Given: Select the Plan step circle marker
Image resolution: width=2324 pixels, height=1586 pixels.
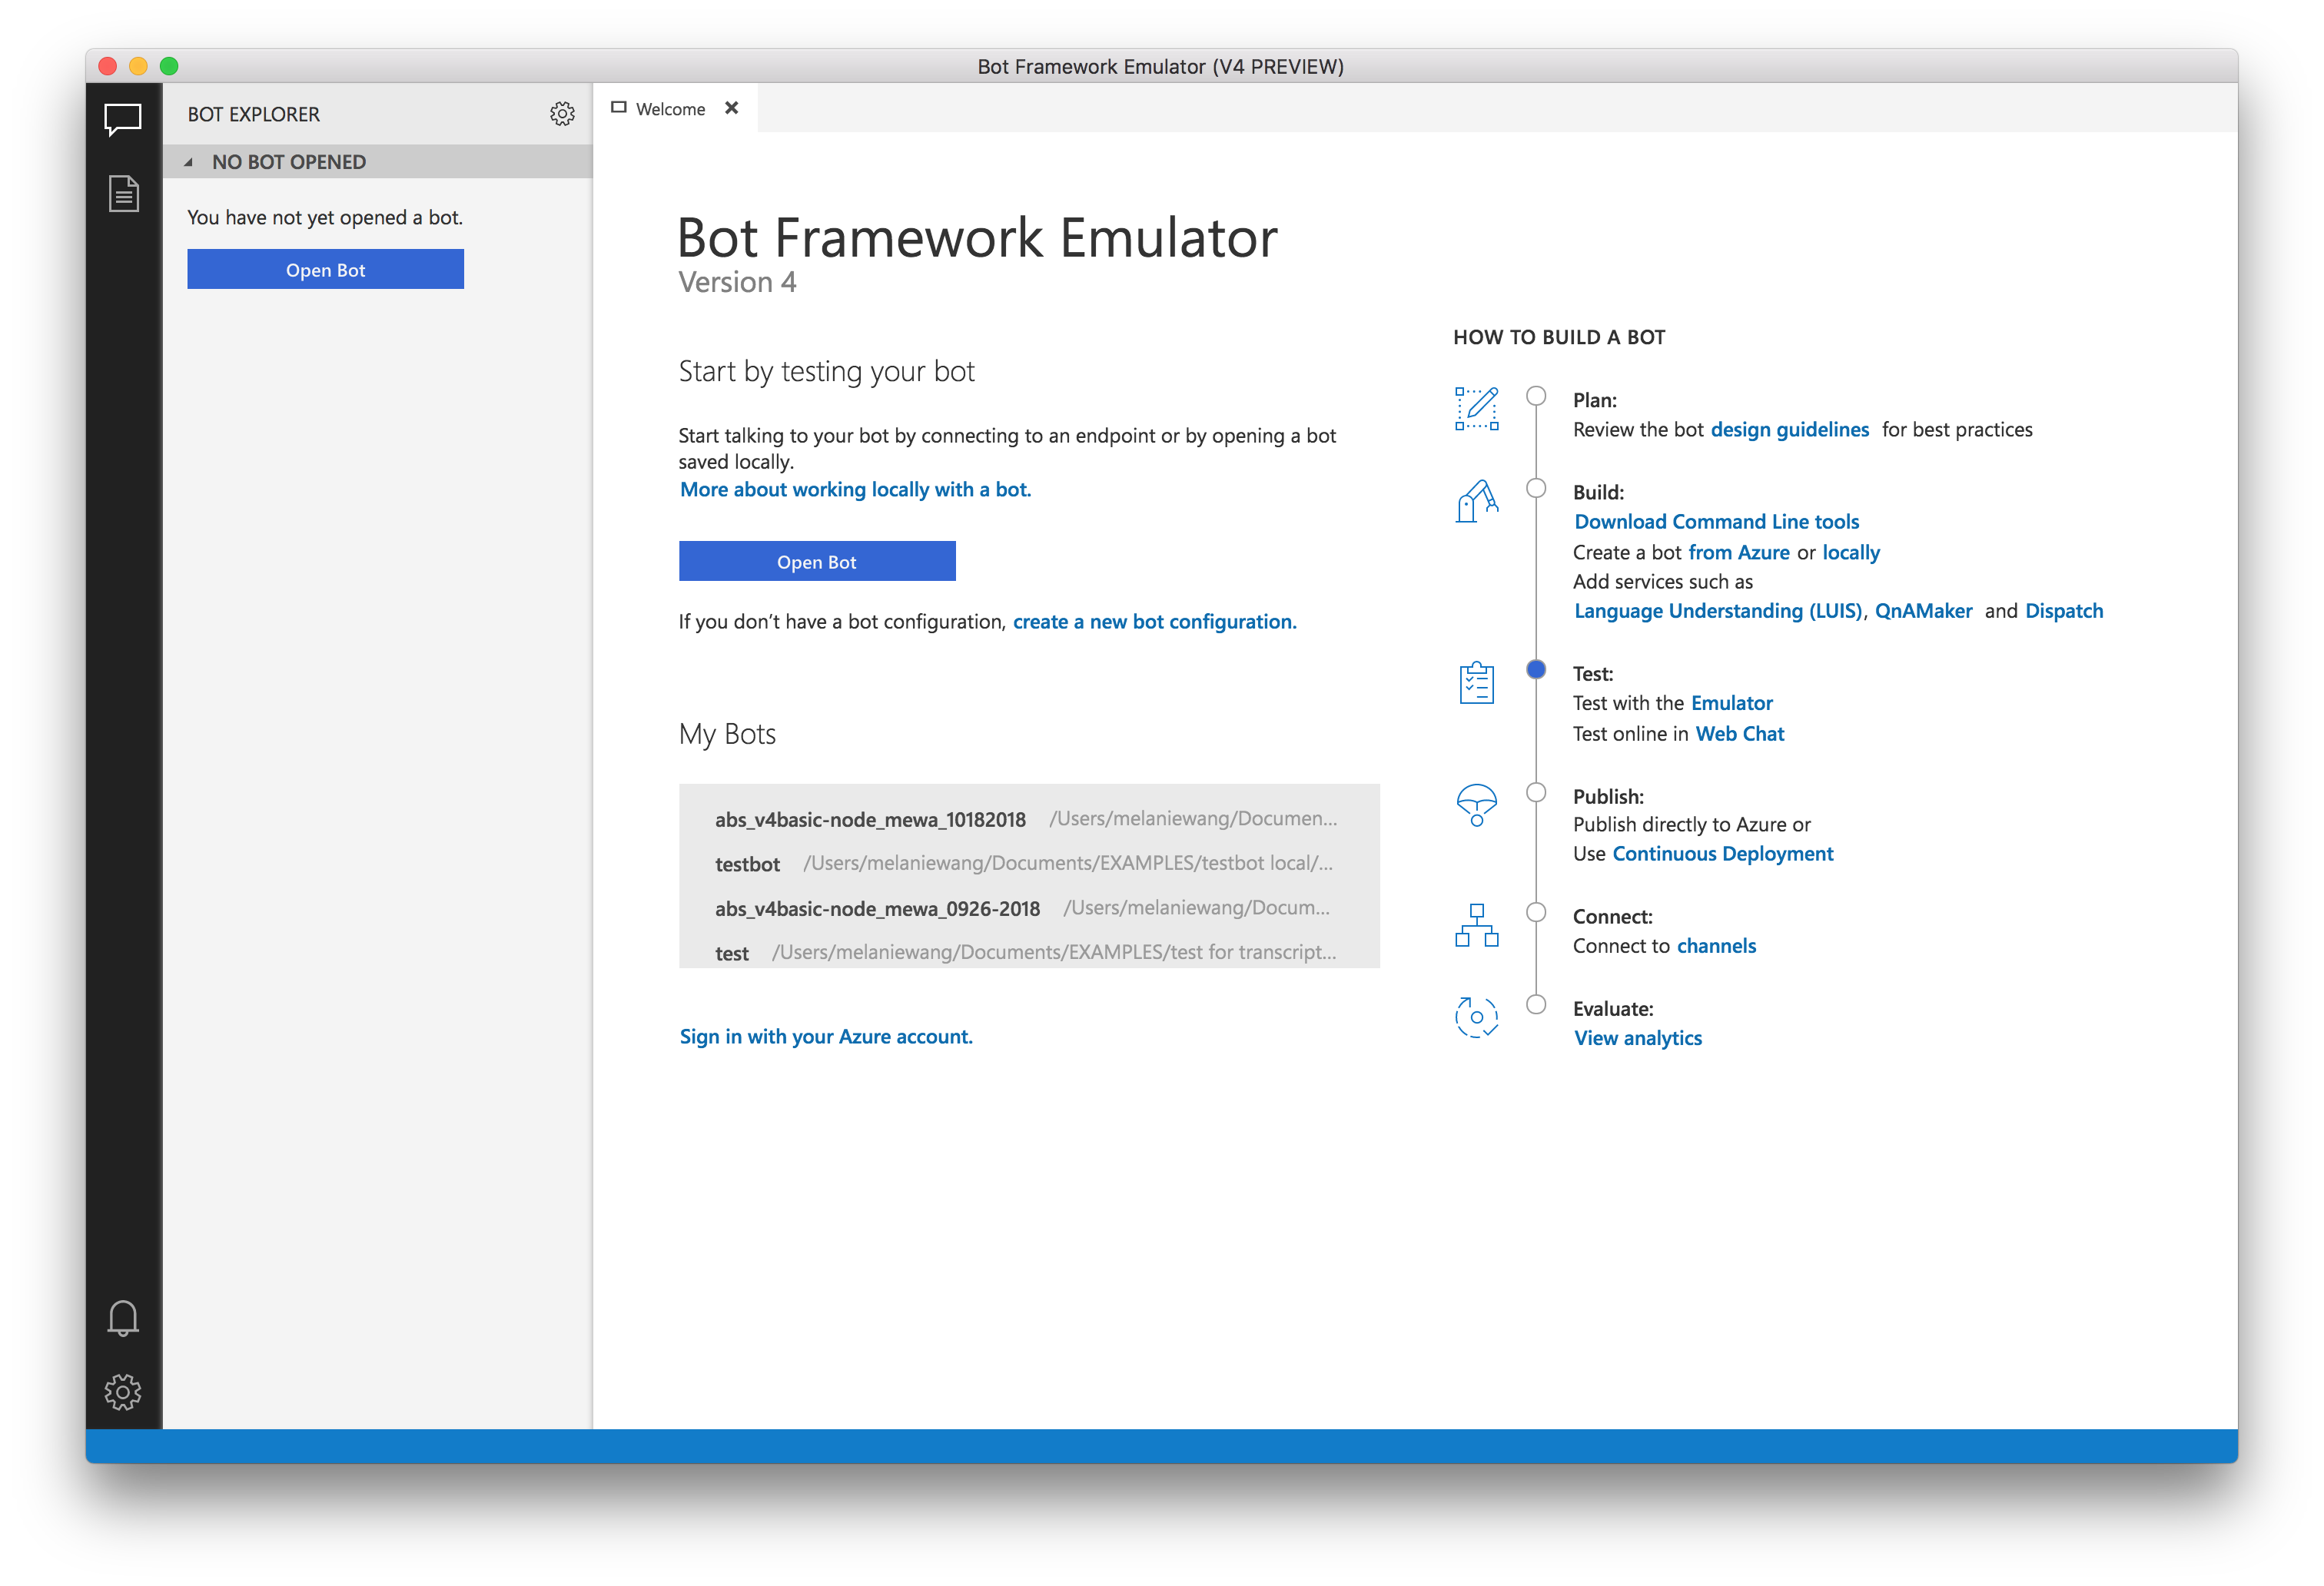Looking at the screenshot, I should tap(1536, 396).
